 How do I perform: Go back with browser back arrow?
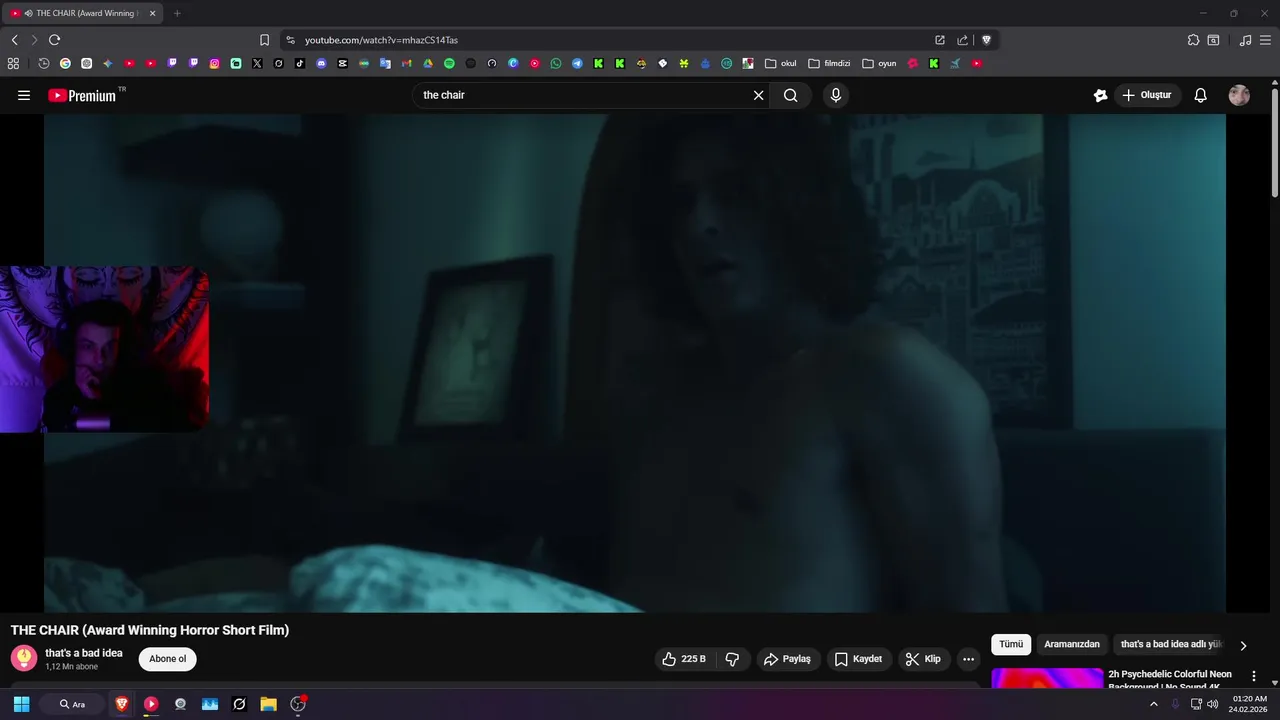14,40
